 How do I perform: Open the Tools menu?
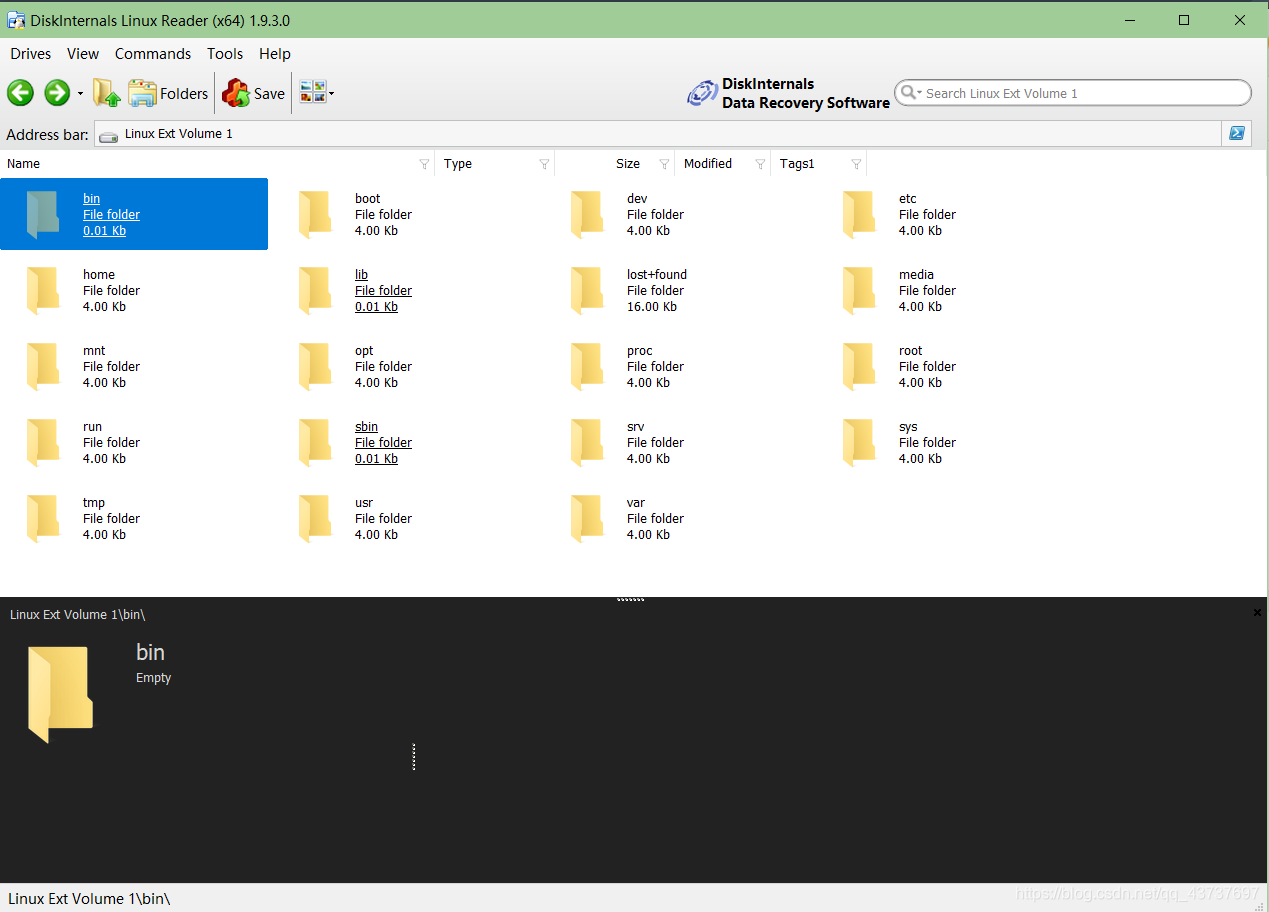coord(225,54)
